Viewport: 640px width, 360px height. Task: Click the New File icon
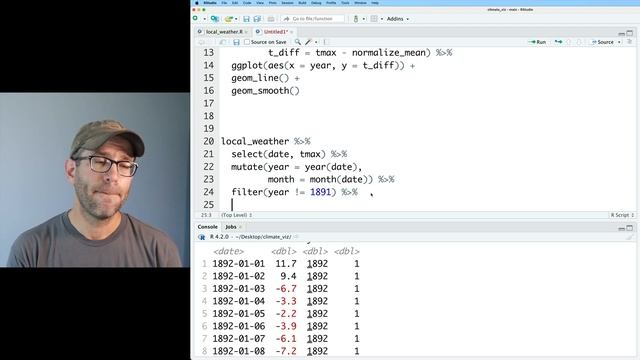tap(196, 18)
